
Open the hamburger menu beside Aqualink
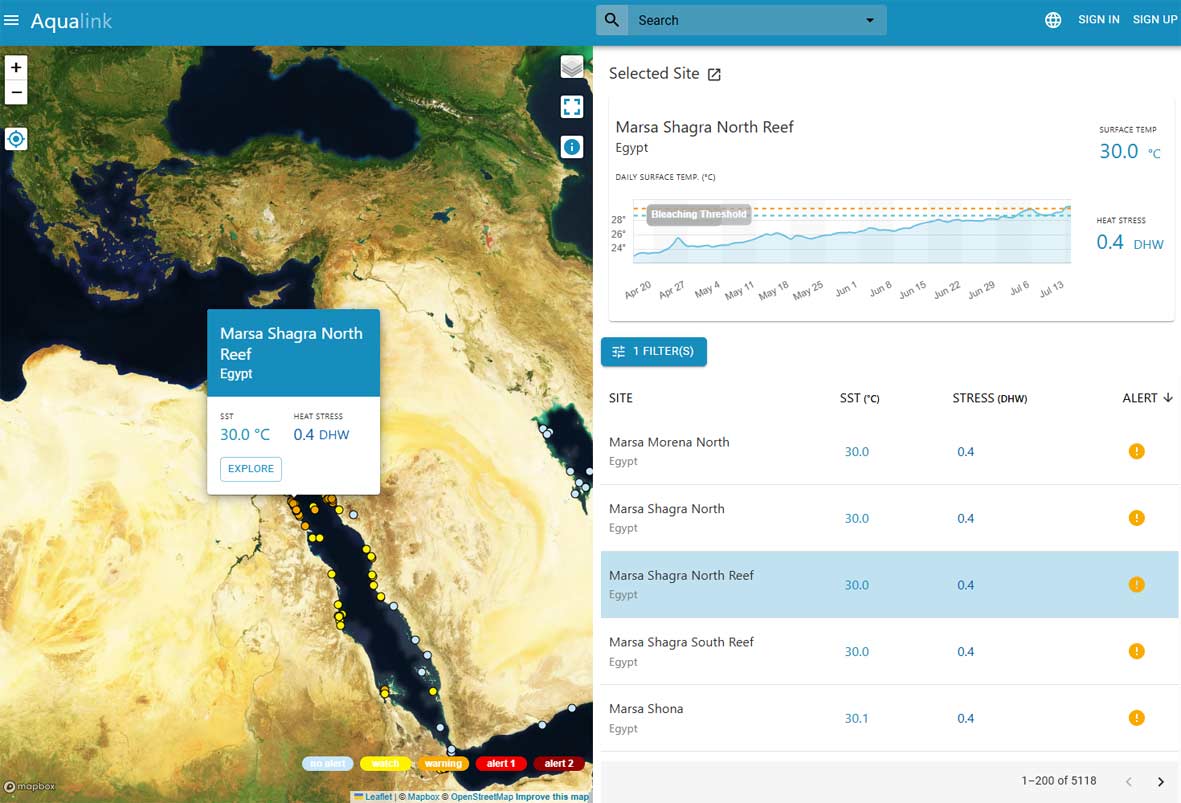click(12, 20)
